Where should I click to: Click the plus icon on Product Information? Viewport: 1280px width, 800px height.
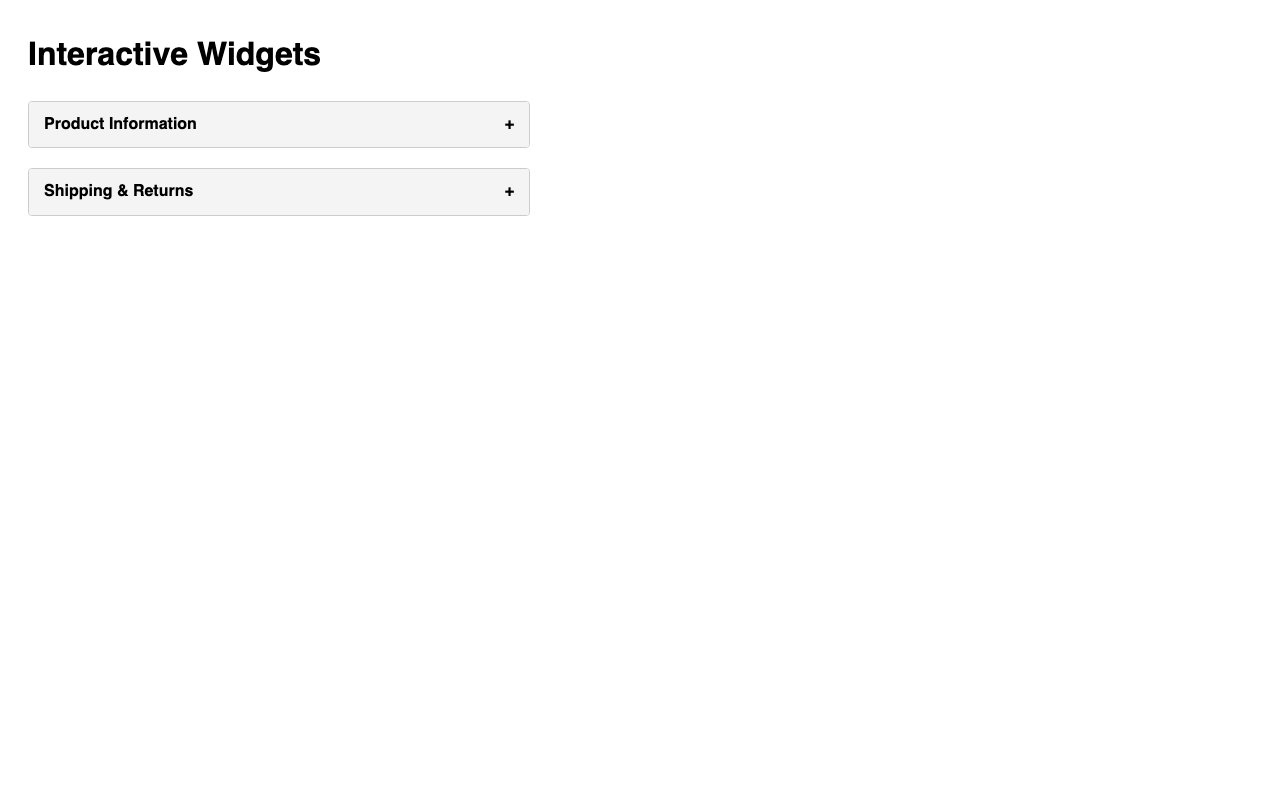coord(509,125)
